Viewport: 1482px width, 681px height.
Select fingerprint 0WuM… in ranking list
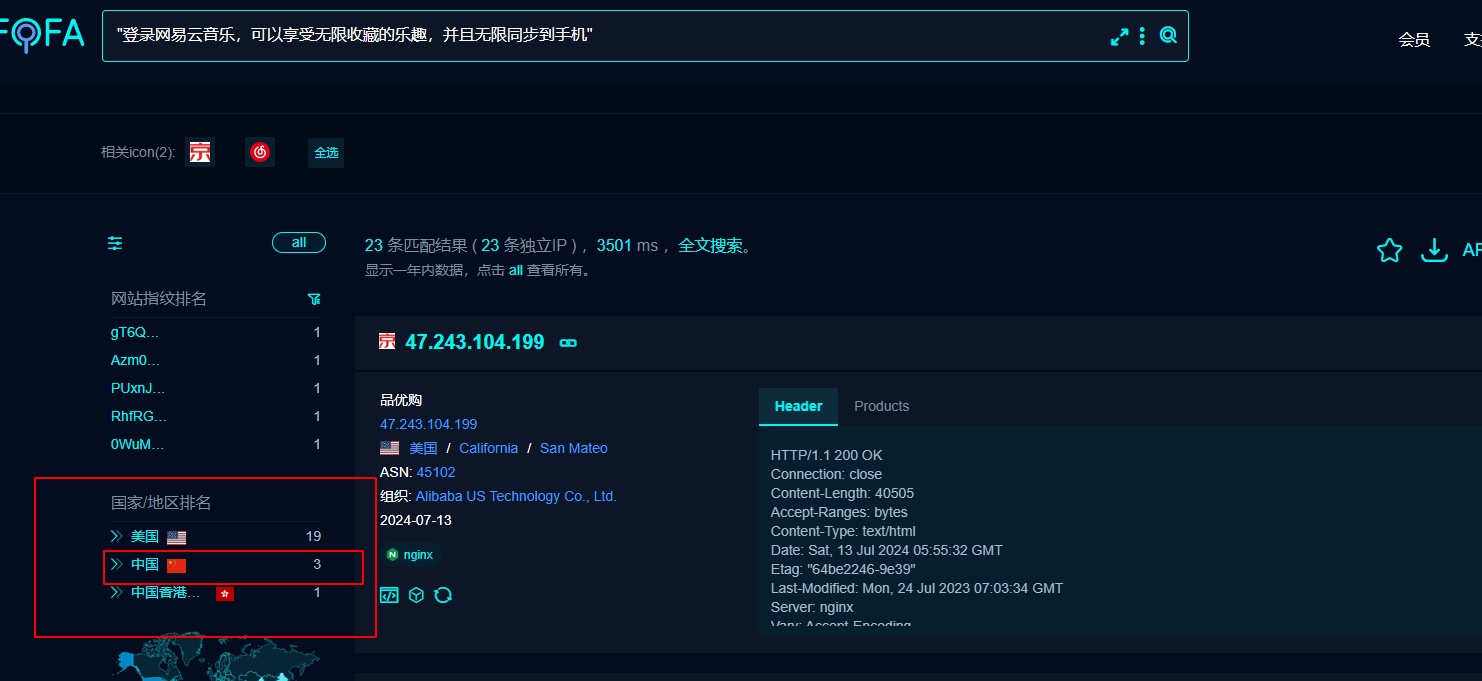pos(137,444)
